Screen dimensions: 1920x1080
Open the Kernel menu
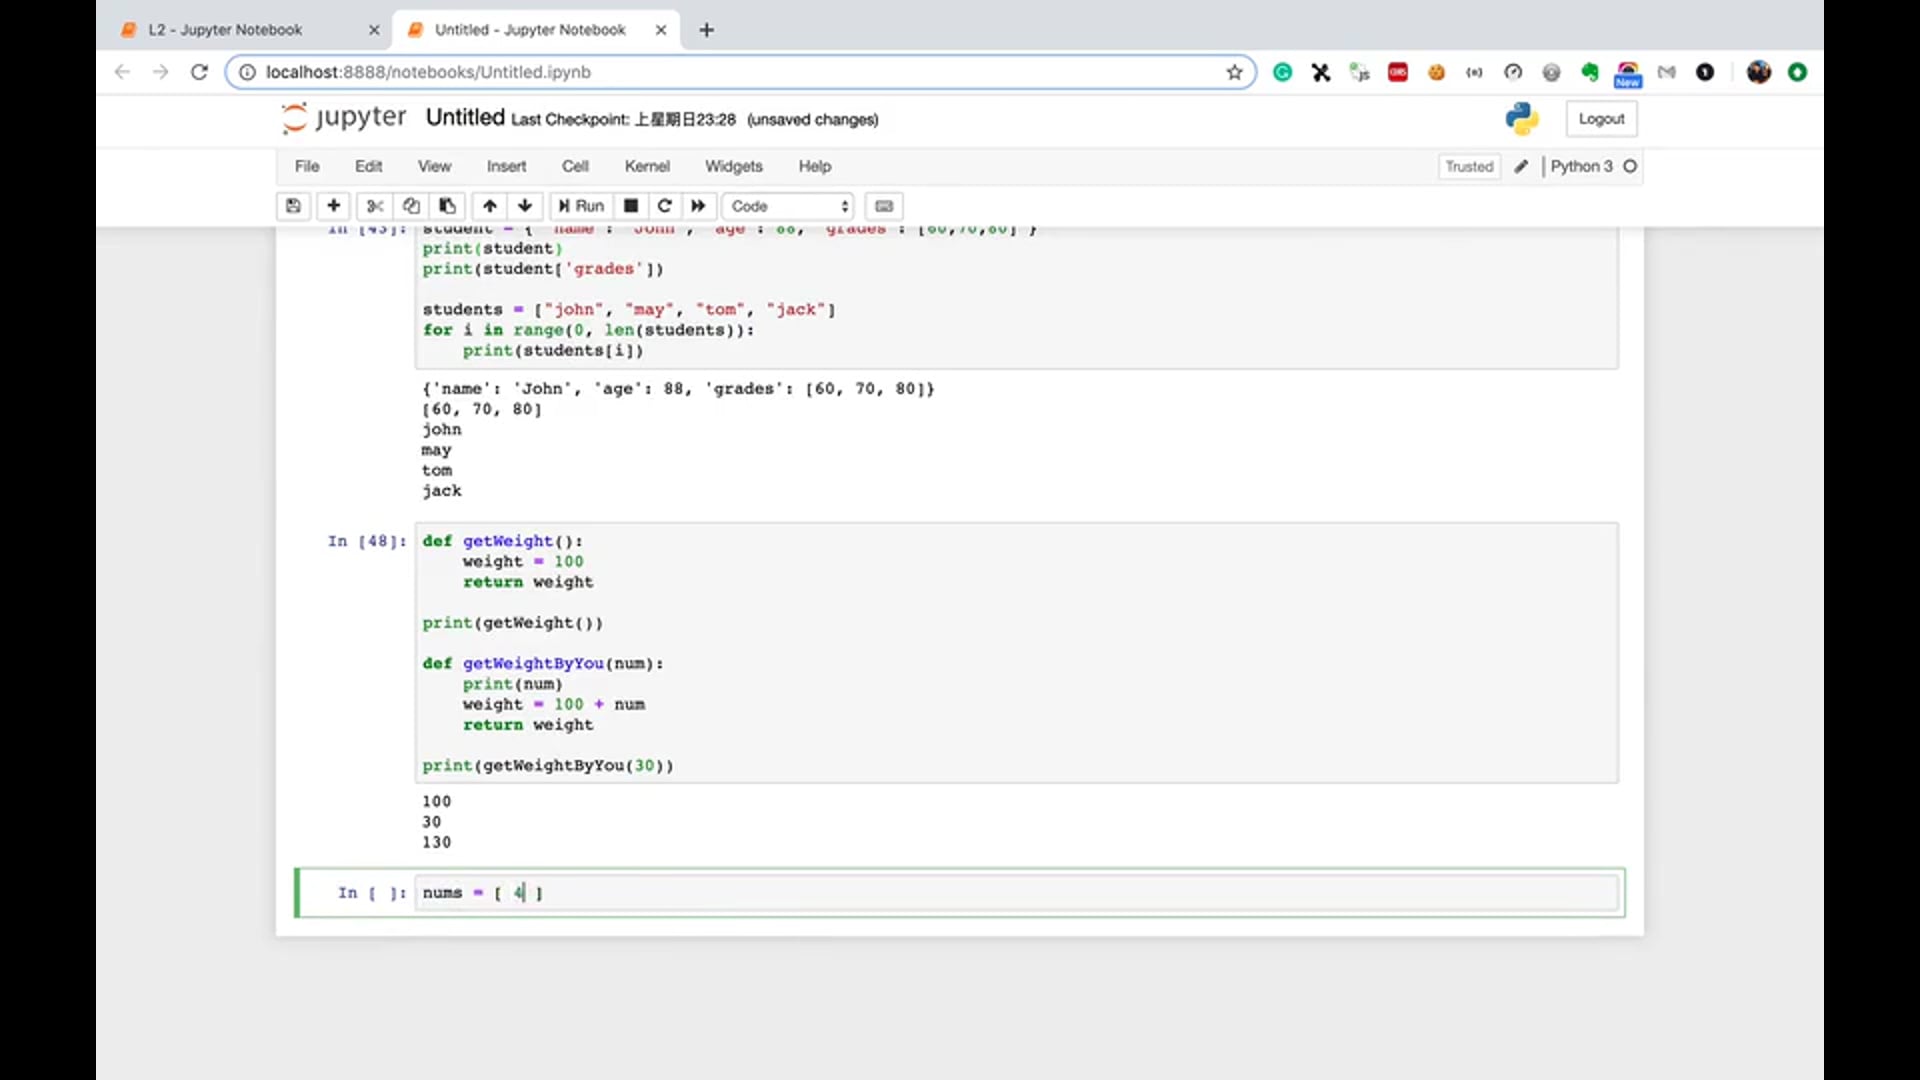[x=647, y=166]
